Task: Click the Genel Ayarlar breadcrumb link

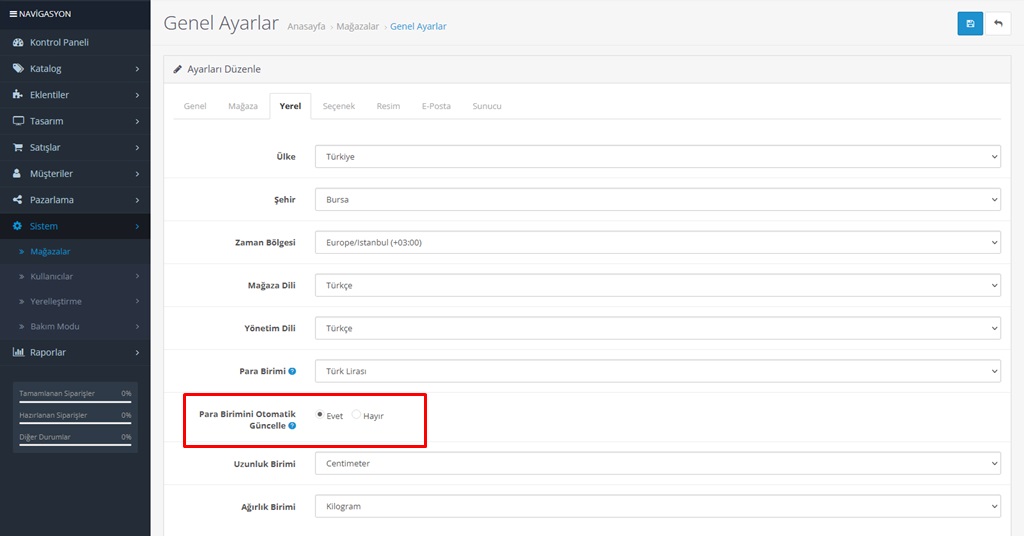Action: [x=418, y=27]
